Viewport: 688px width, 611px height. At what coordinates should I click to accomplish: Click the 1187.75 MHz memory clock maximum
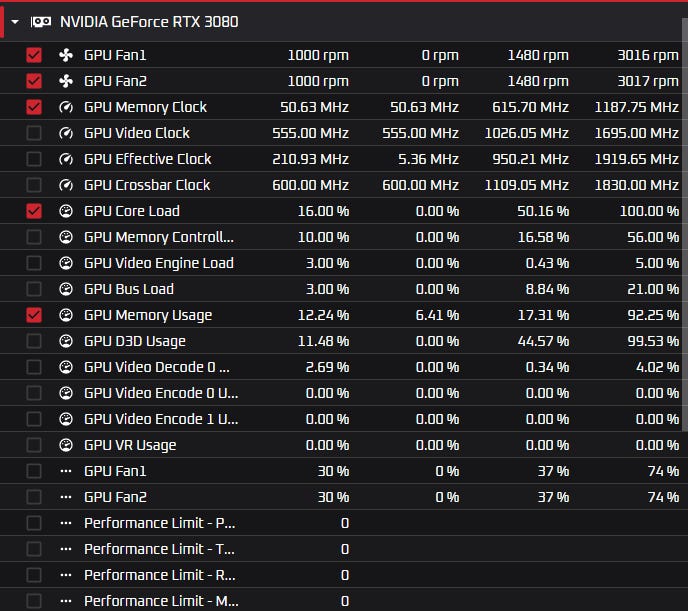[636, 107]
